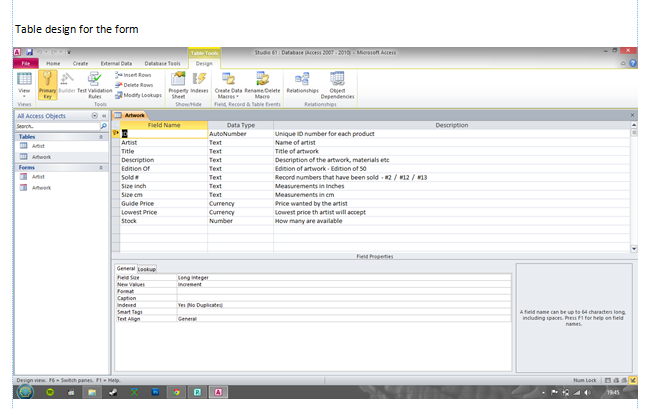646x409 pixels.
Task: Select the Edition Of field name cell
Action: 164,168
